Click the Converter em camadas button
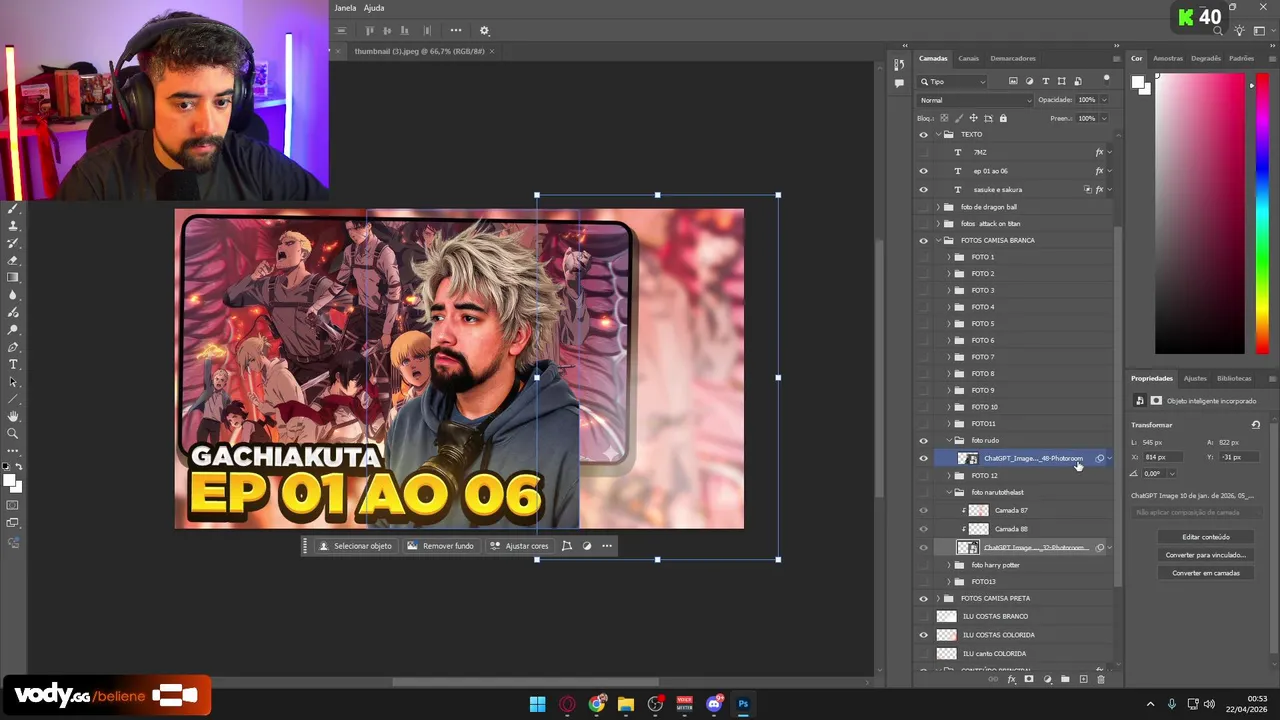The image size is (1280, 720). click(x=1206, y=573)
